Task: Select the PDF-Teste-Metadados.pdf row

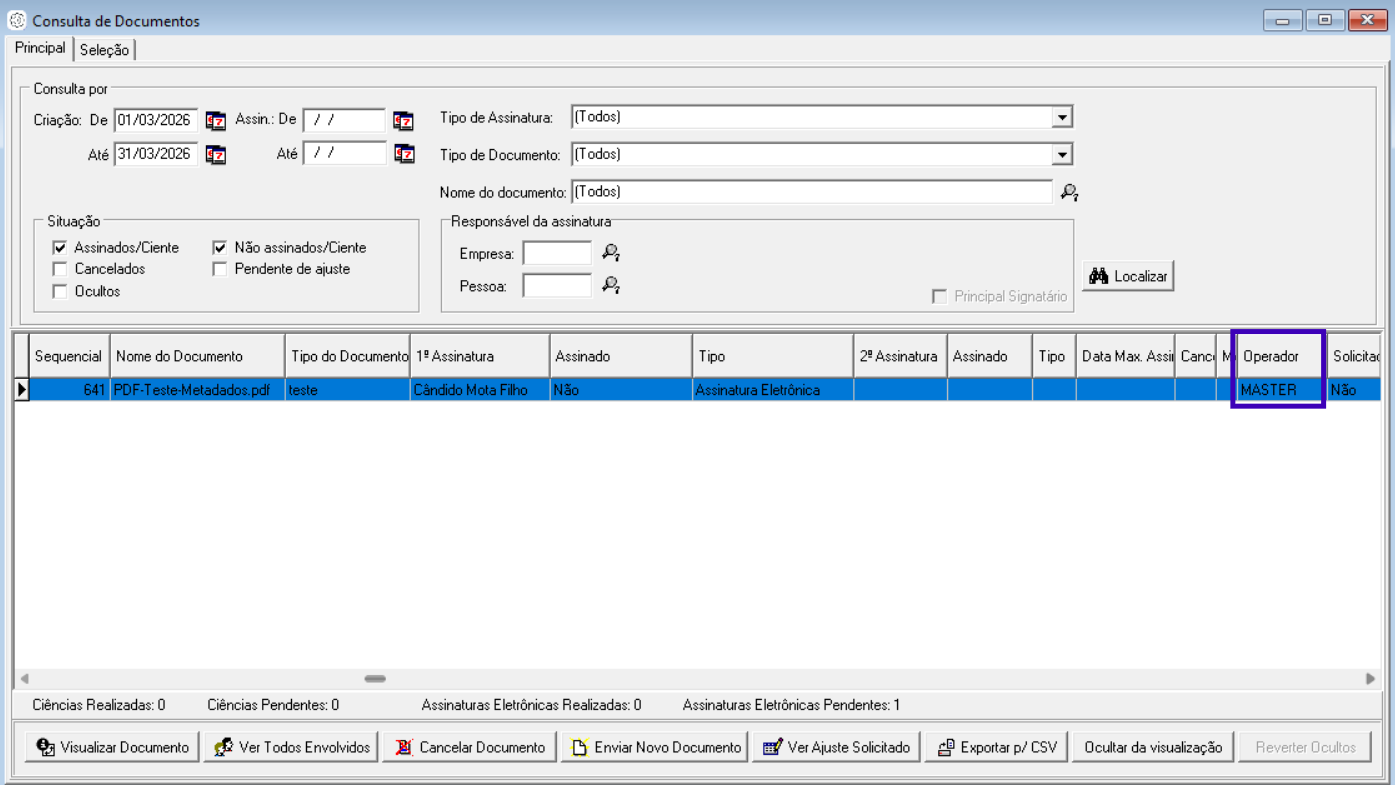Action: coord(198,390)
